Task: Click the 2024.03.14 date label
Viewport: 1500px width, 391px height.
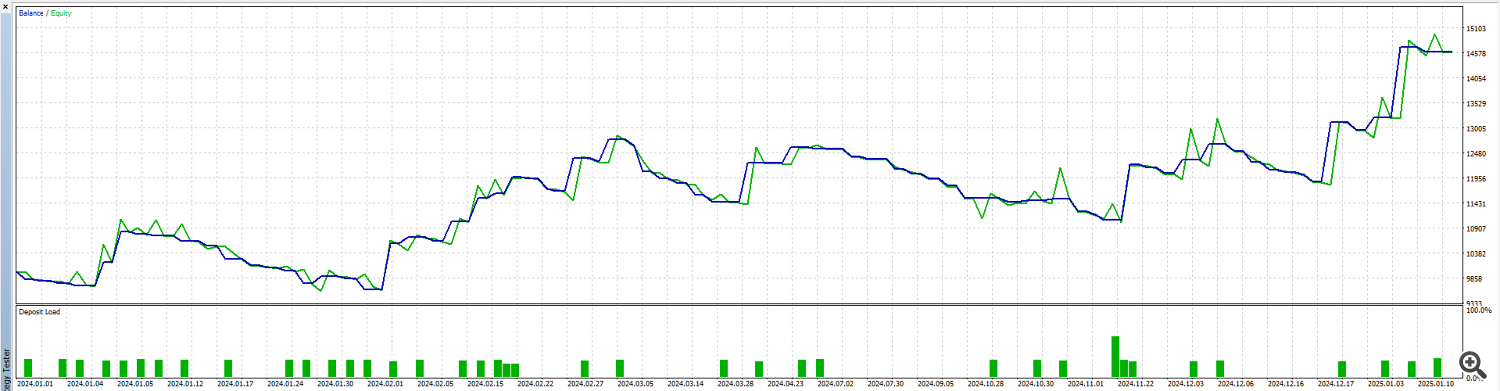Action: point(686,383)
